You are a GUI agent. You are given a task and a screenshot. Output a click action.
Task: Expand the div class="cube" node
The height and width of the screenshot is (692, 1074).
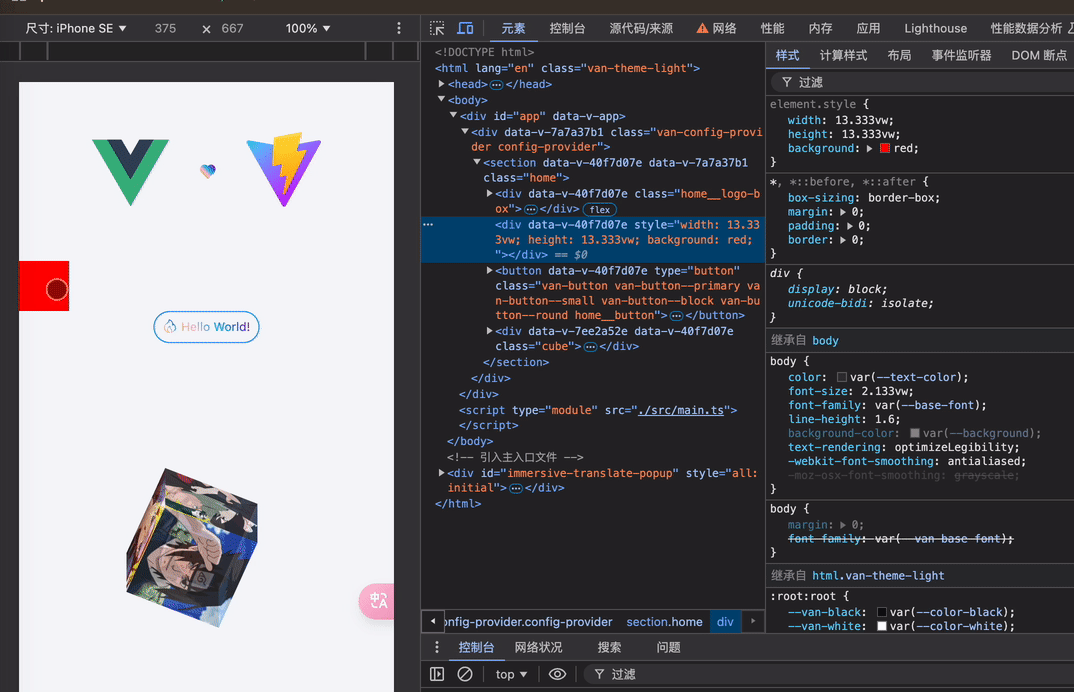point(489,330)
